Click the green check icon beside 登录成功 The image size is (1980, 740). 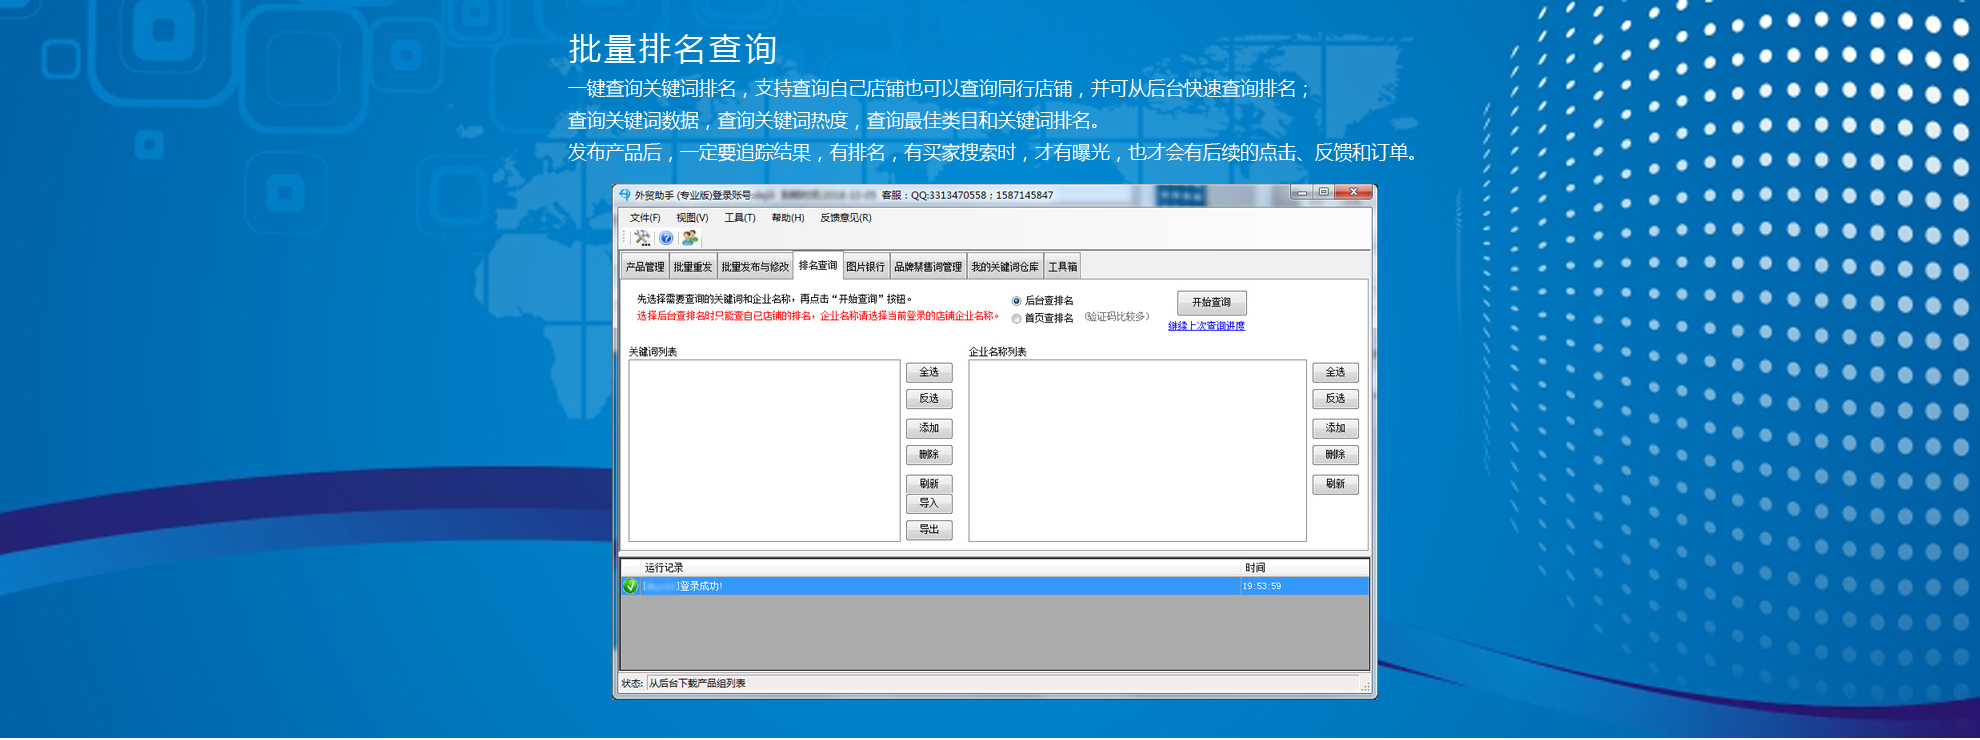[630, 586]
